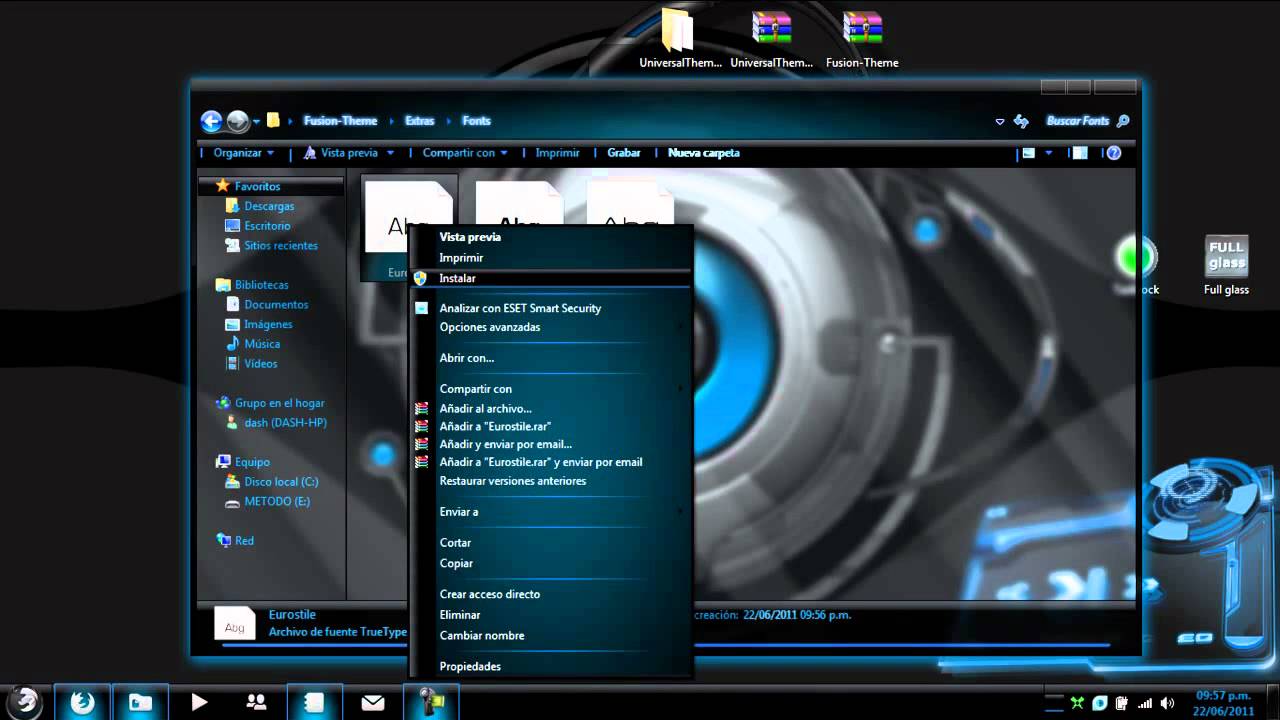The image size is (1280, 720).
Task: Select dash (DASH-HP) in sidebar
Action: (x=285, y=423)
